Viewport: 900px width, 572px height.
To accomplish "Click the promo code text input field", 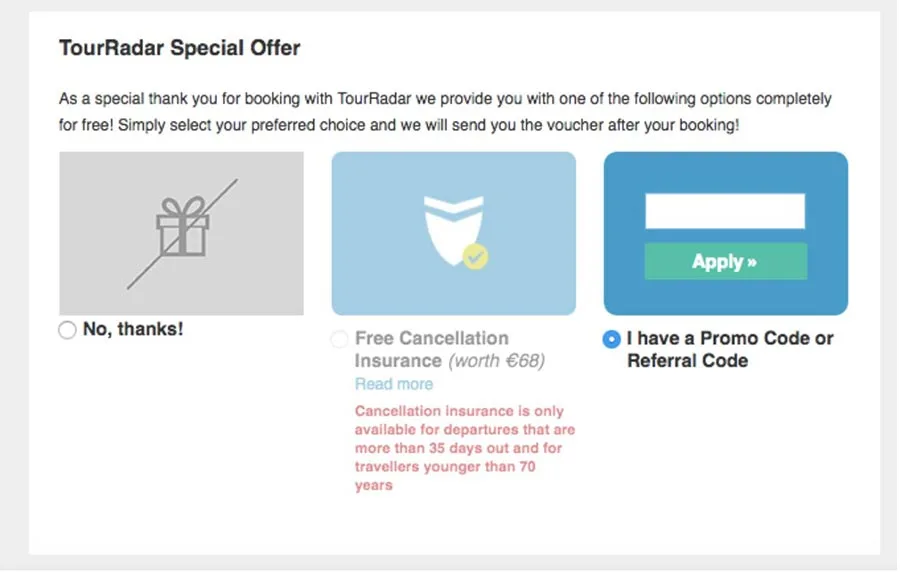I will 725,211.
